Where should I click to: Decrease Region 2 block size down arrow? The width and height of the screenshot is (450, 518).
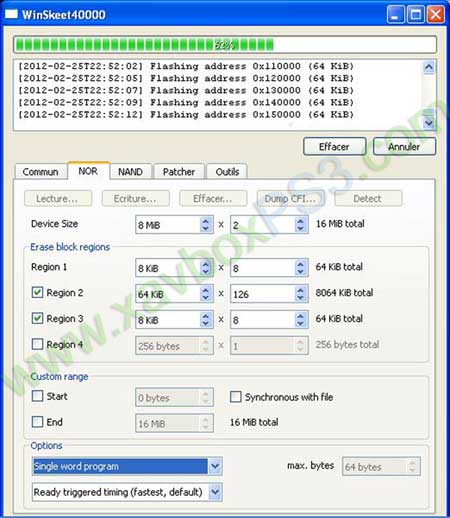tap(206, 298)
